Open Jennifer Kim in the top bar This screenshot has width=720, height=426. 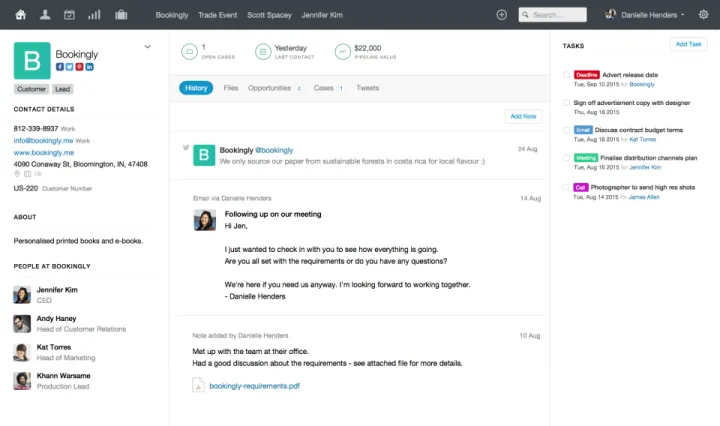click(322, 15)
